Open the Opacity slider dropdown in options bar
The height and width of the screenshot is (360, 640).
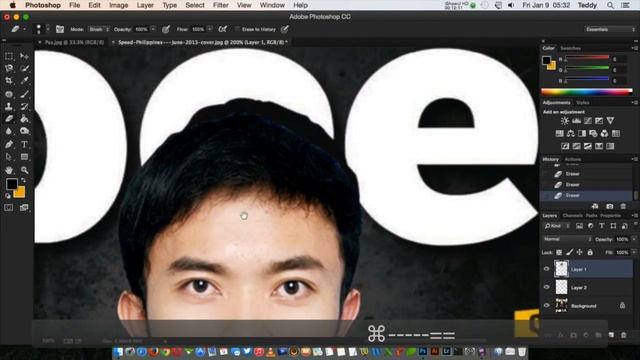pos(153,29)
